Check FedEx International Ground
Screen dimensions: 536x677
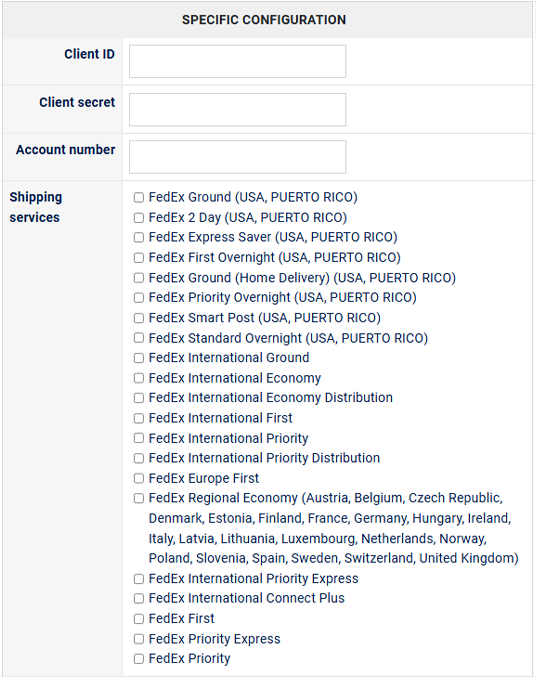(x=139, y=358)
